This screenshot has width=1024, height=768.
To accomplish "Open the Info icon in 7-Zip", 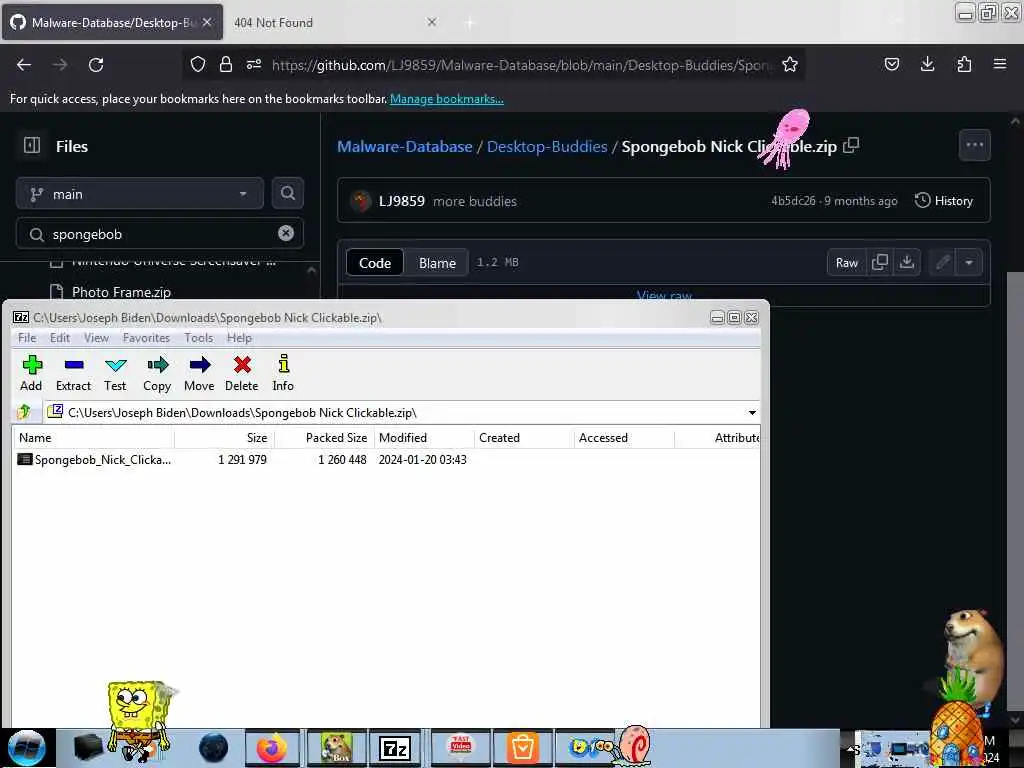I will pyautogui.click(x=283, y=373).
